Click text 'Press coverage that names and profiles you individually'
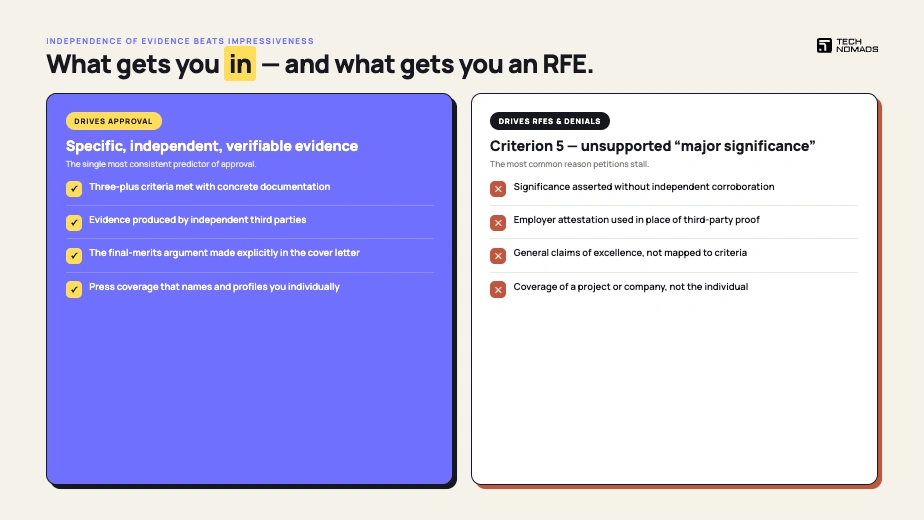The image size is (924, 520). pos(214,287)
